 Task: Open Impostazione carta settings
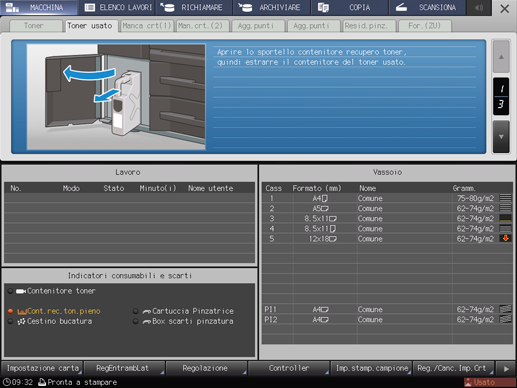42,368
